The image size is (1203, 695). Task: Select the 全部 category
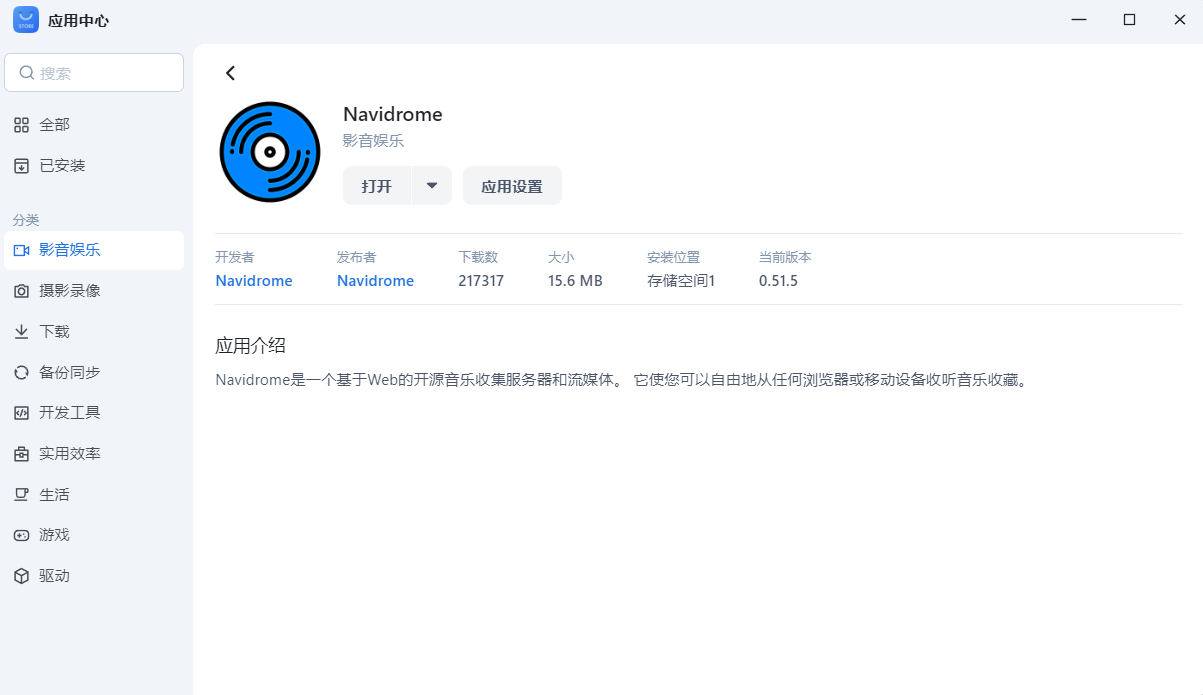(x=94, y=125)
